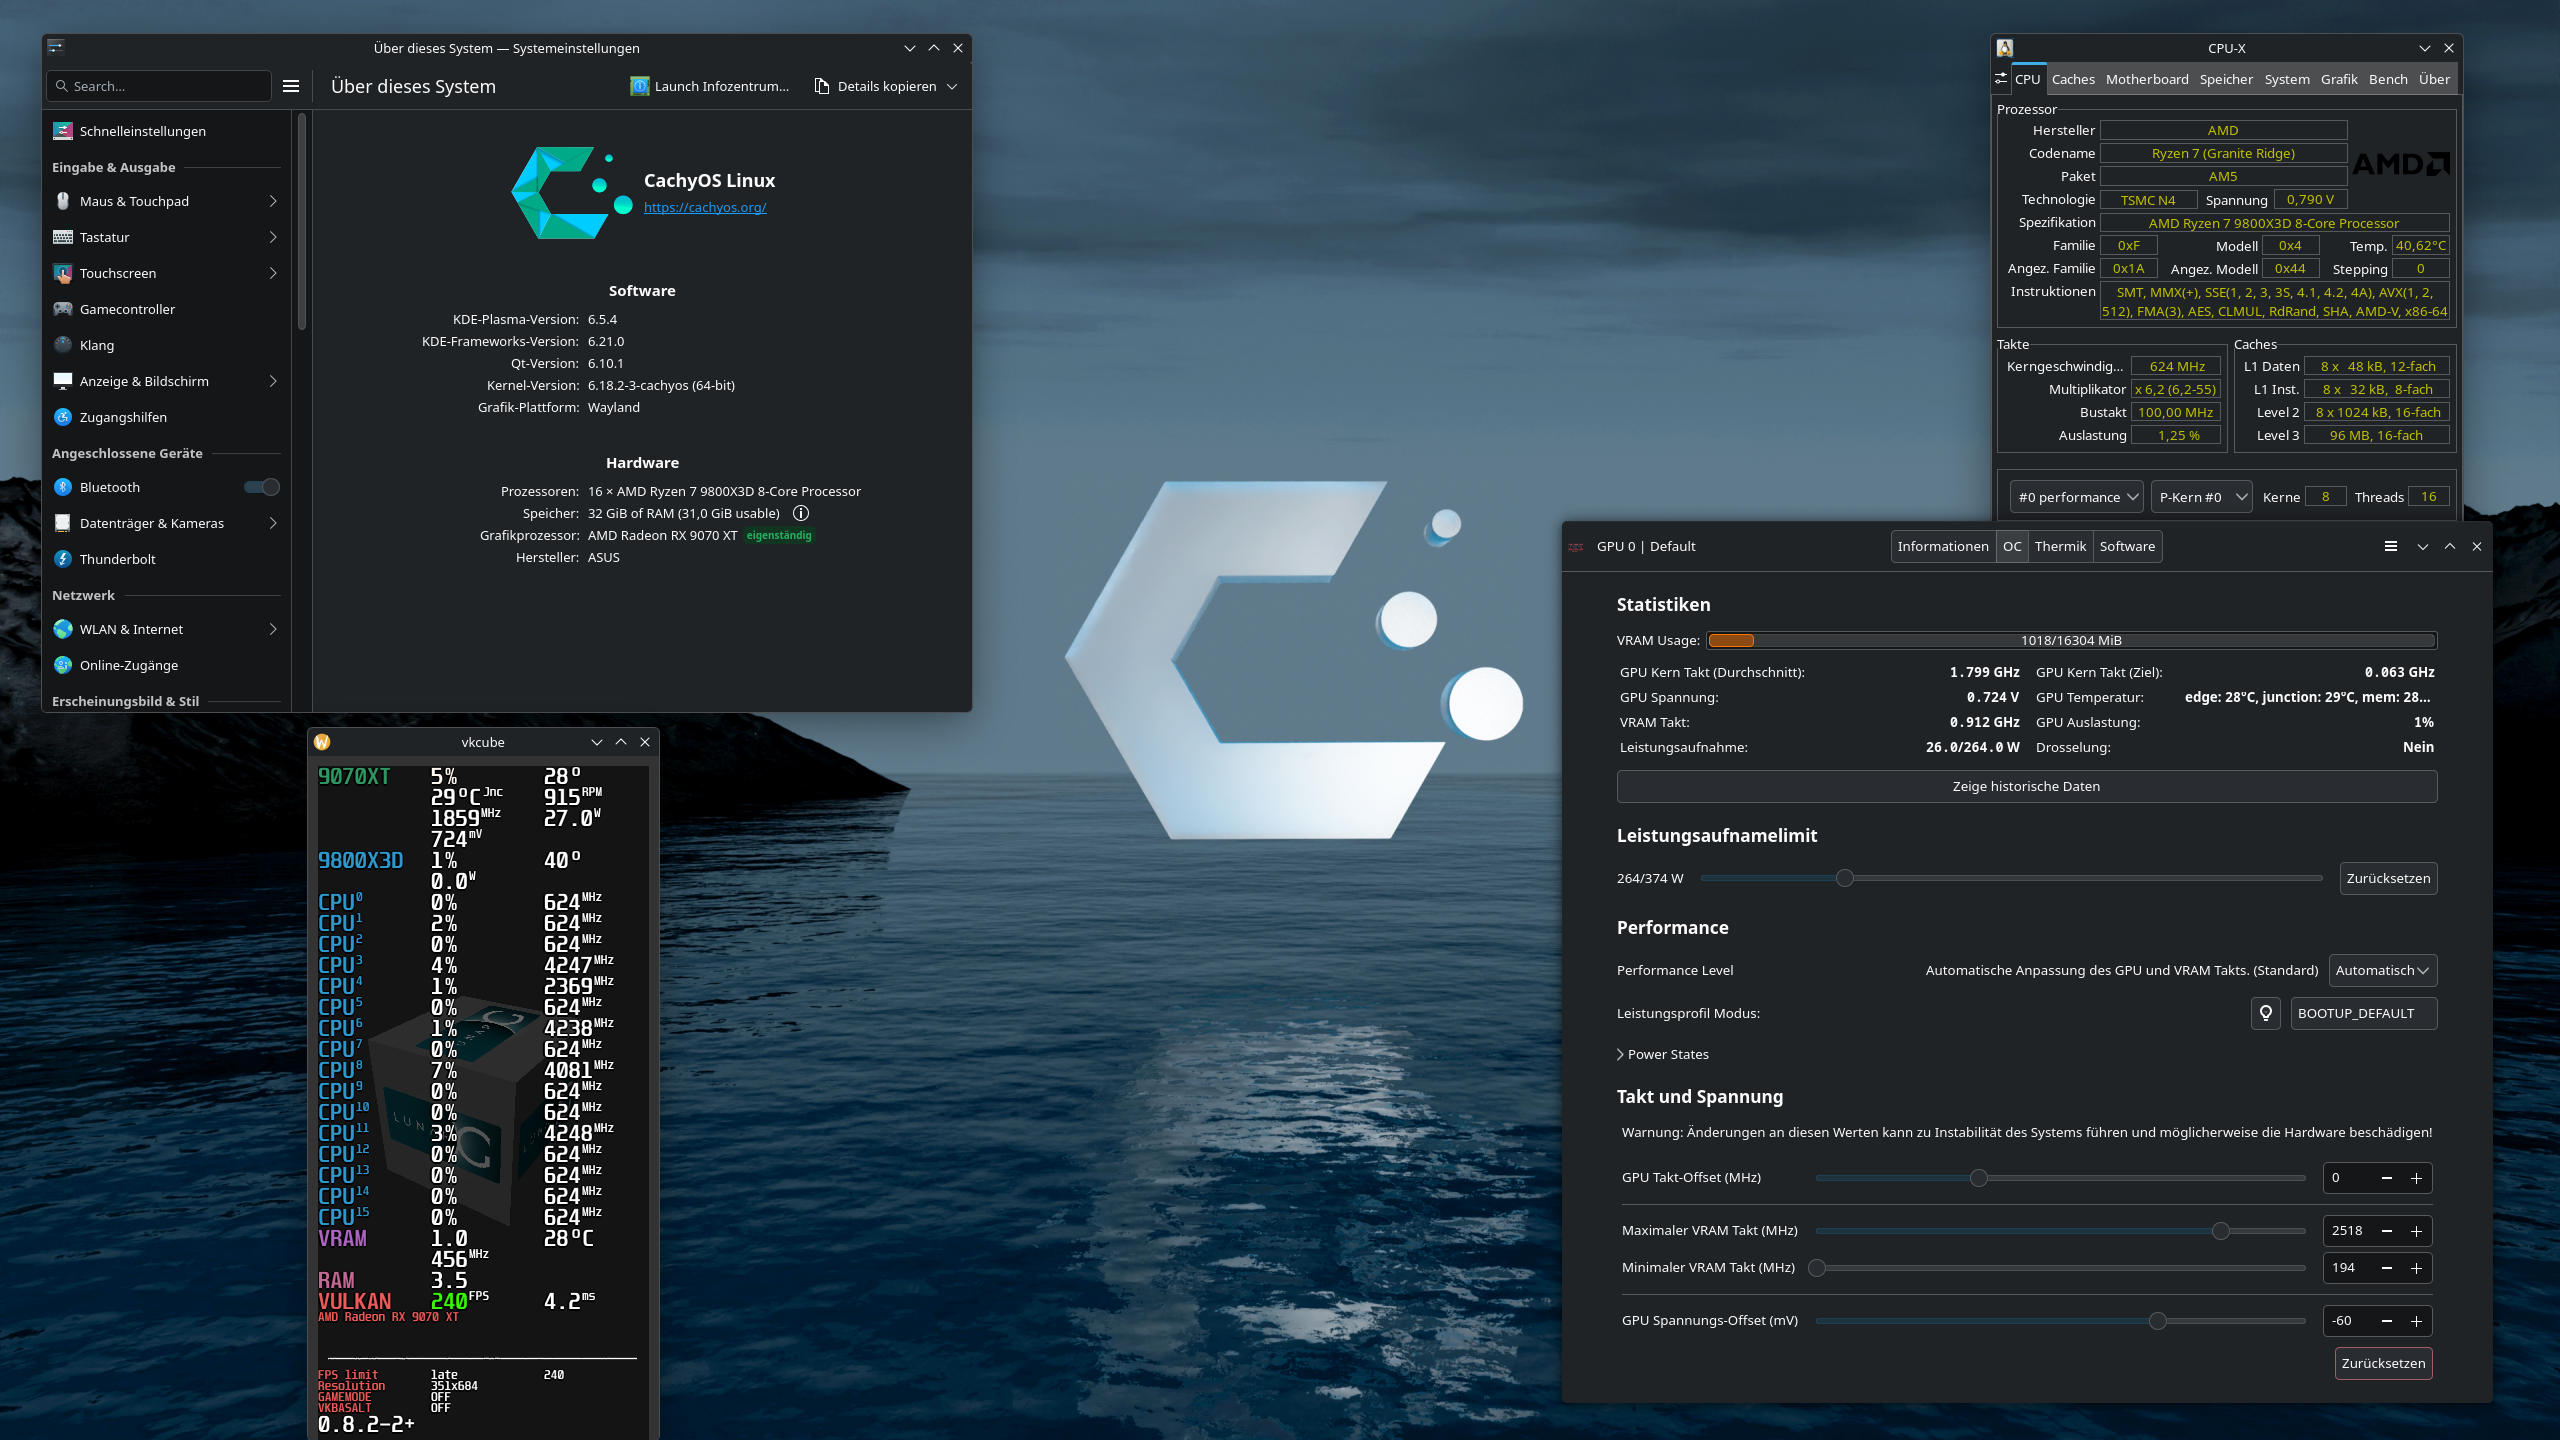Open the Grafik tab in CPU-X

coord(2339,79)
